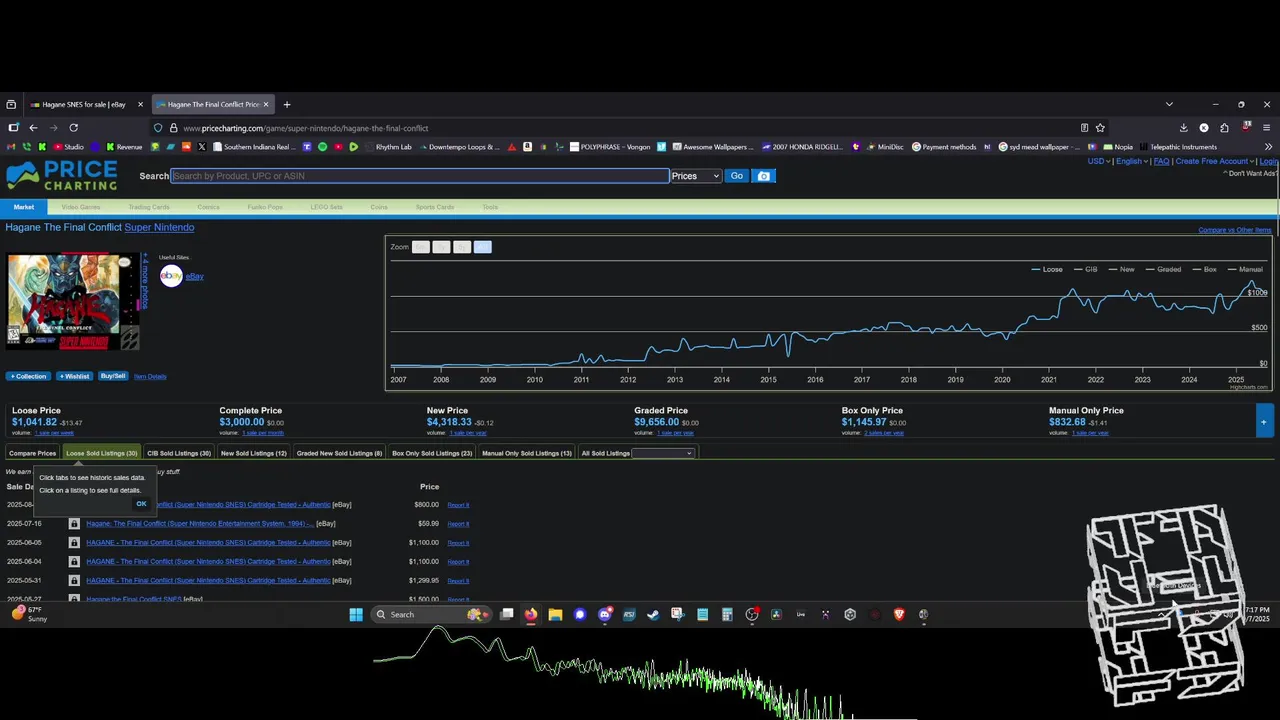This screenshot has height=720, width=1280.
Task: Click the site security shield icon
Action: (x=158, y=128)
